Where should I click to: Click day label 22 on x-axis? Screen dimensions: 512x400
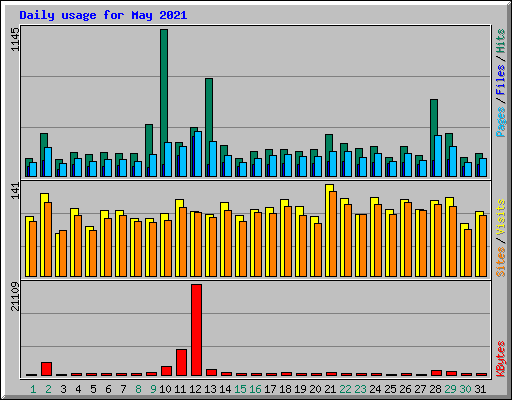pyautogui.click(x=345, y=389)
